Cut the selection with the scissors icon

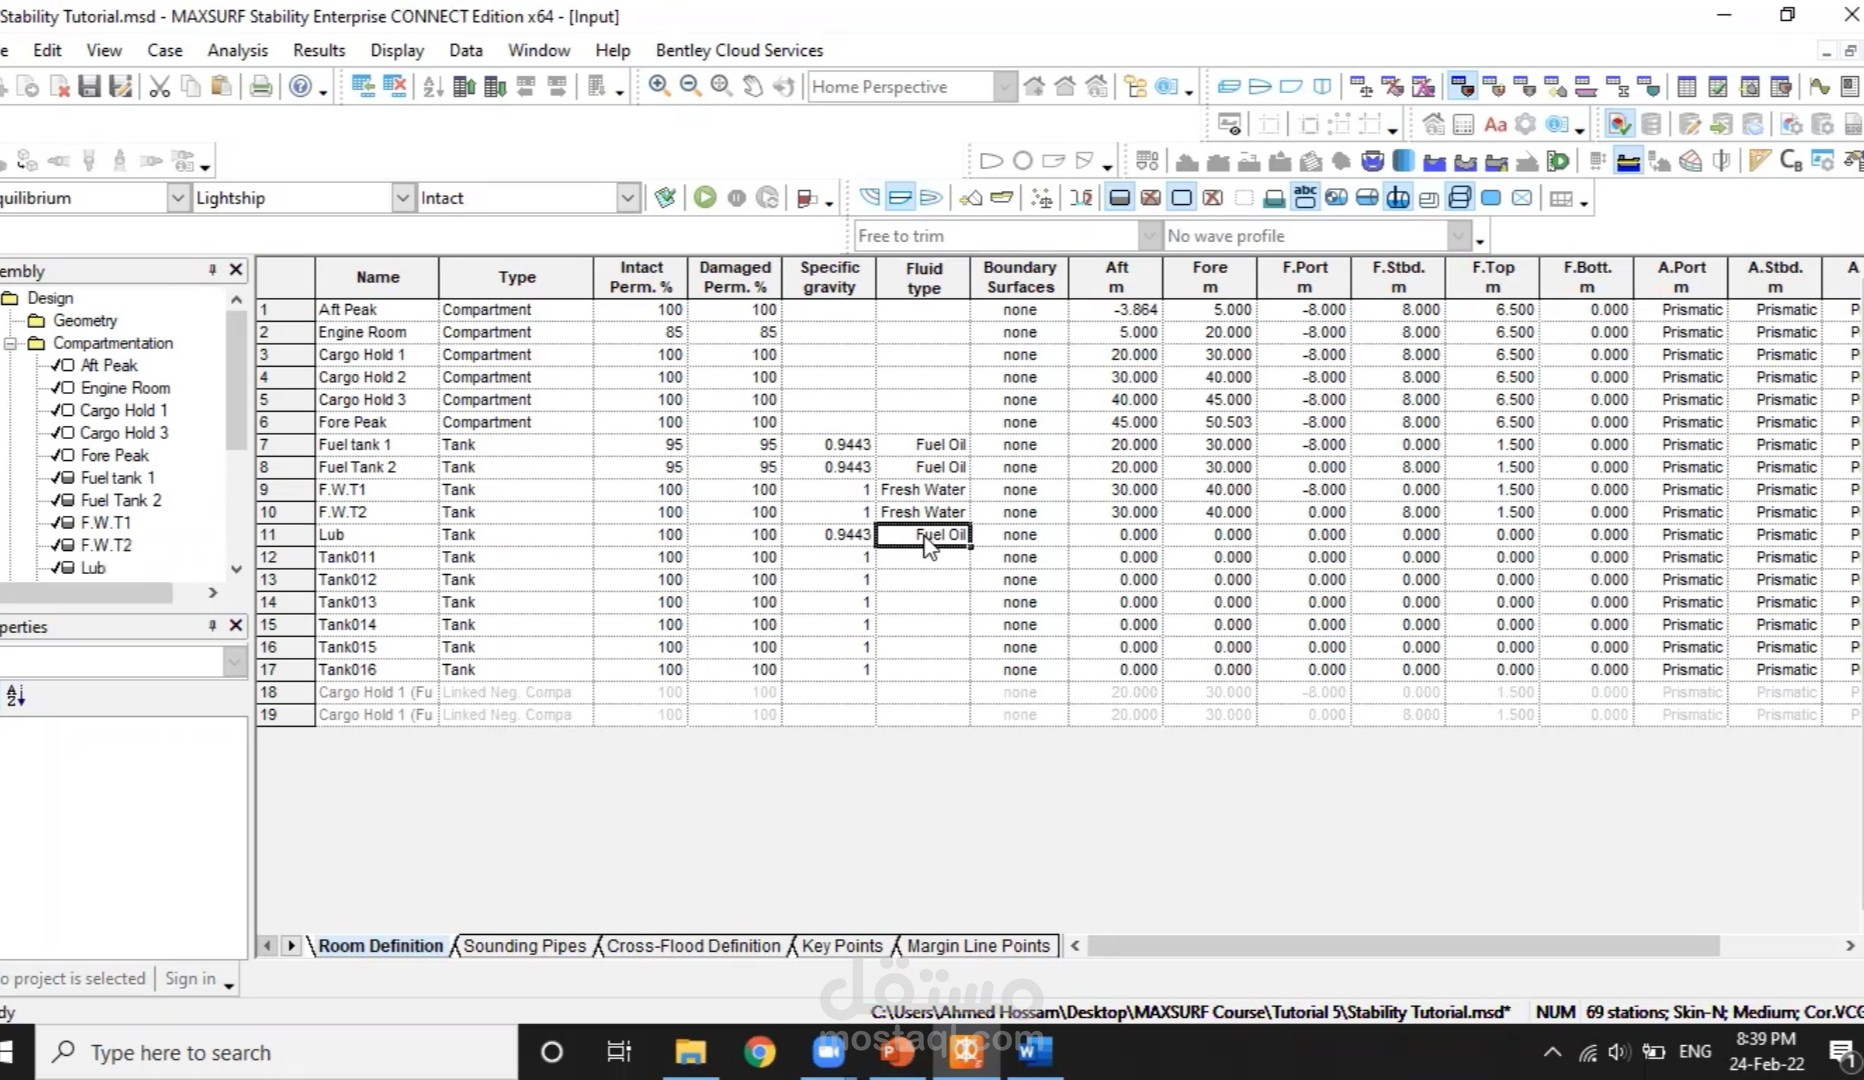click(x=159, y=87)
